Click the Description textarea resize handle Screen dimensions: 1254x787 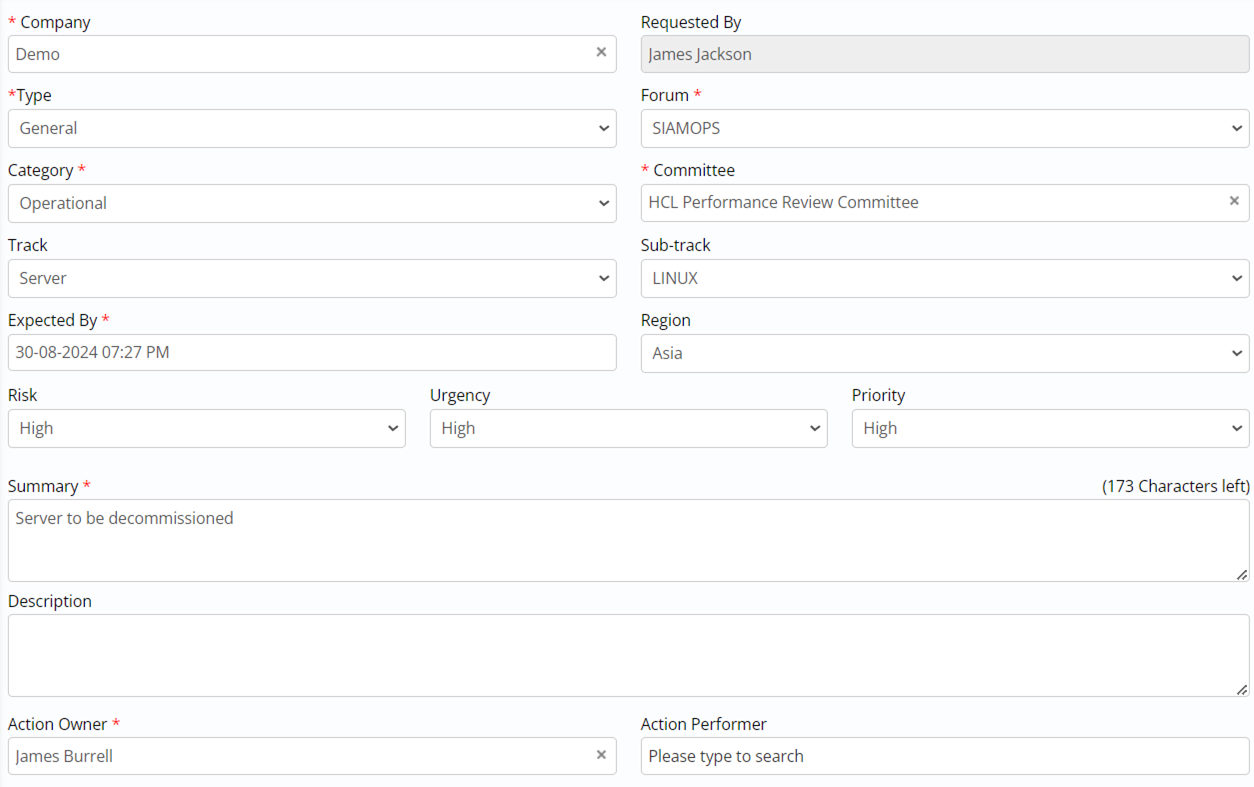tap(1241, 689)
